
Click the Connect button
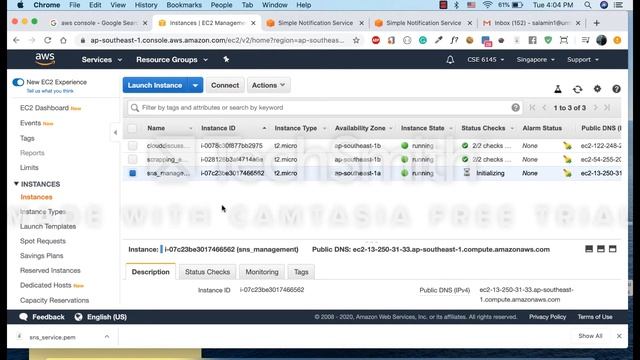pyautogui.click(x=225, y=85)
